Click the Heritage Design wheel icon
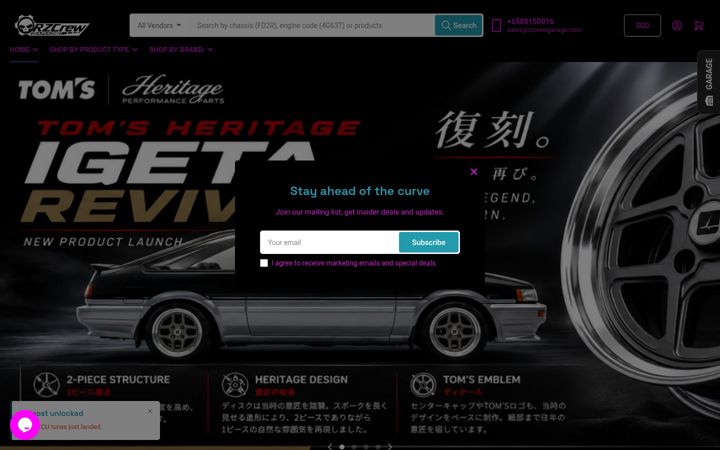 pyautogui.click(x=235, y=385)
